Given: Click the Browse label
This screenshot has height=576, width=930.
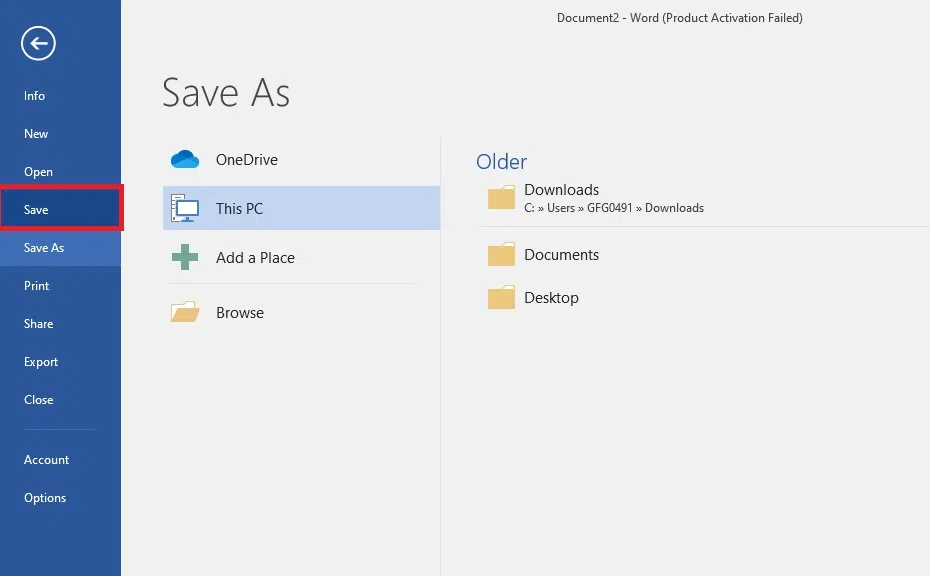Looking at the screenshot, I should pyautogui.click(x=240, y=313).
